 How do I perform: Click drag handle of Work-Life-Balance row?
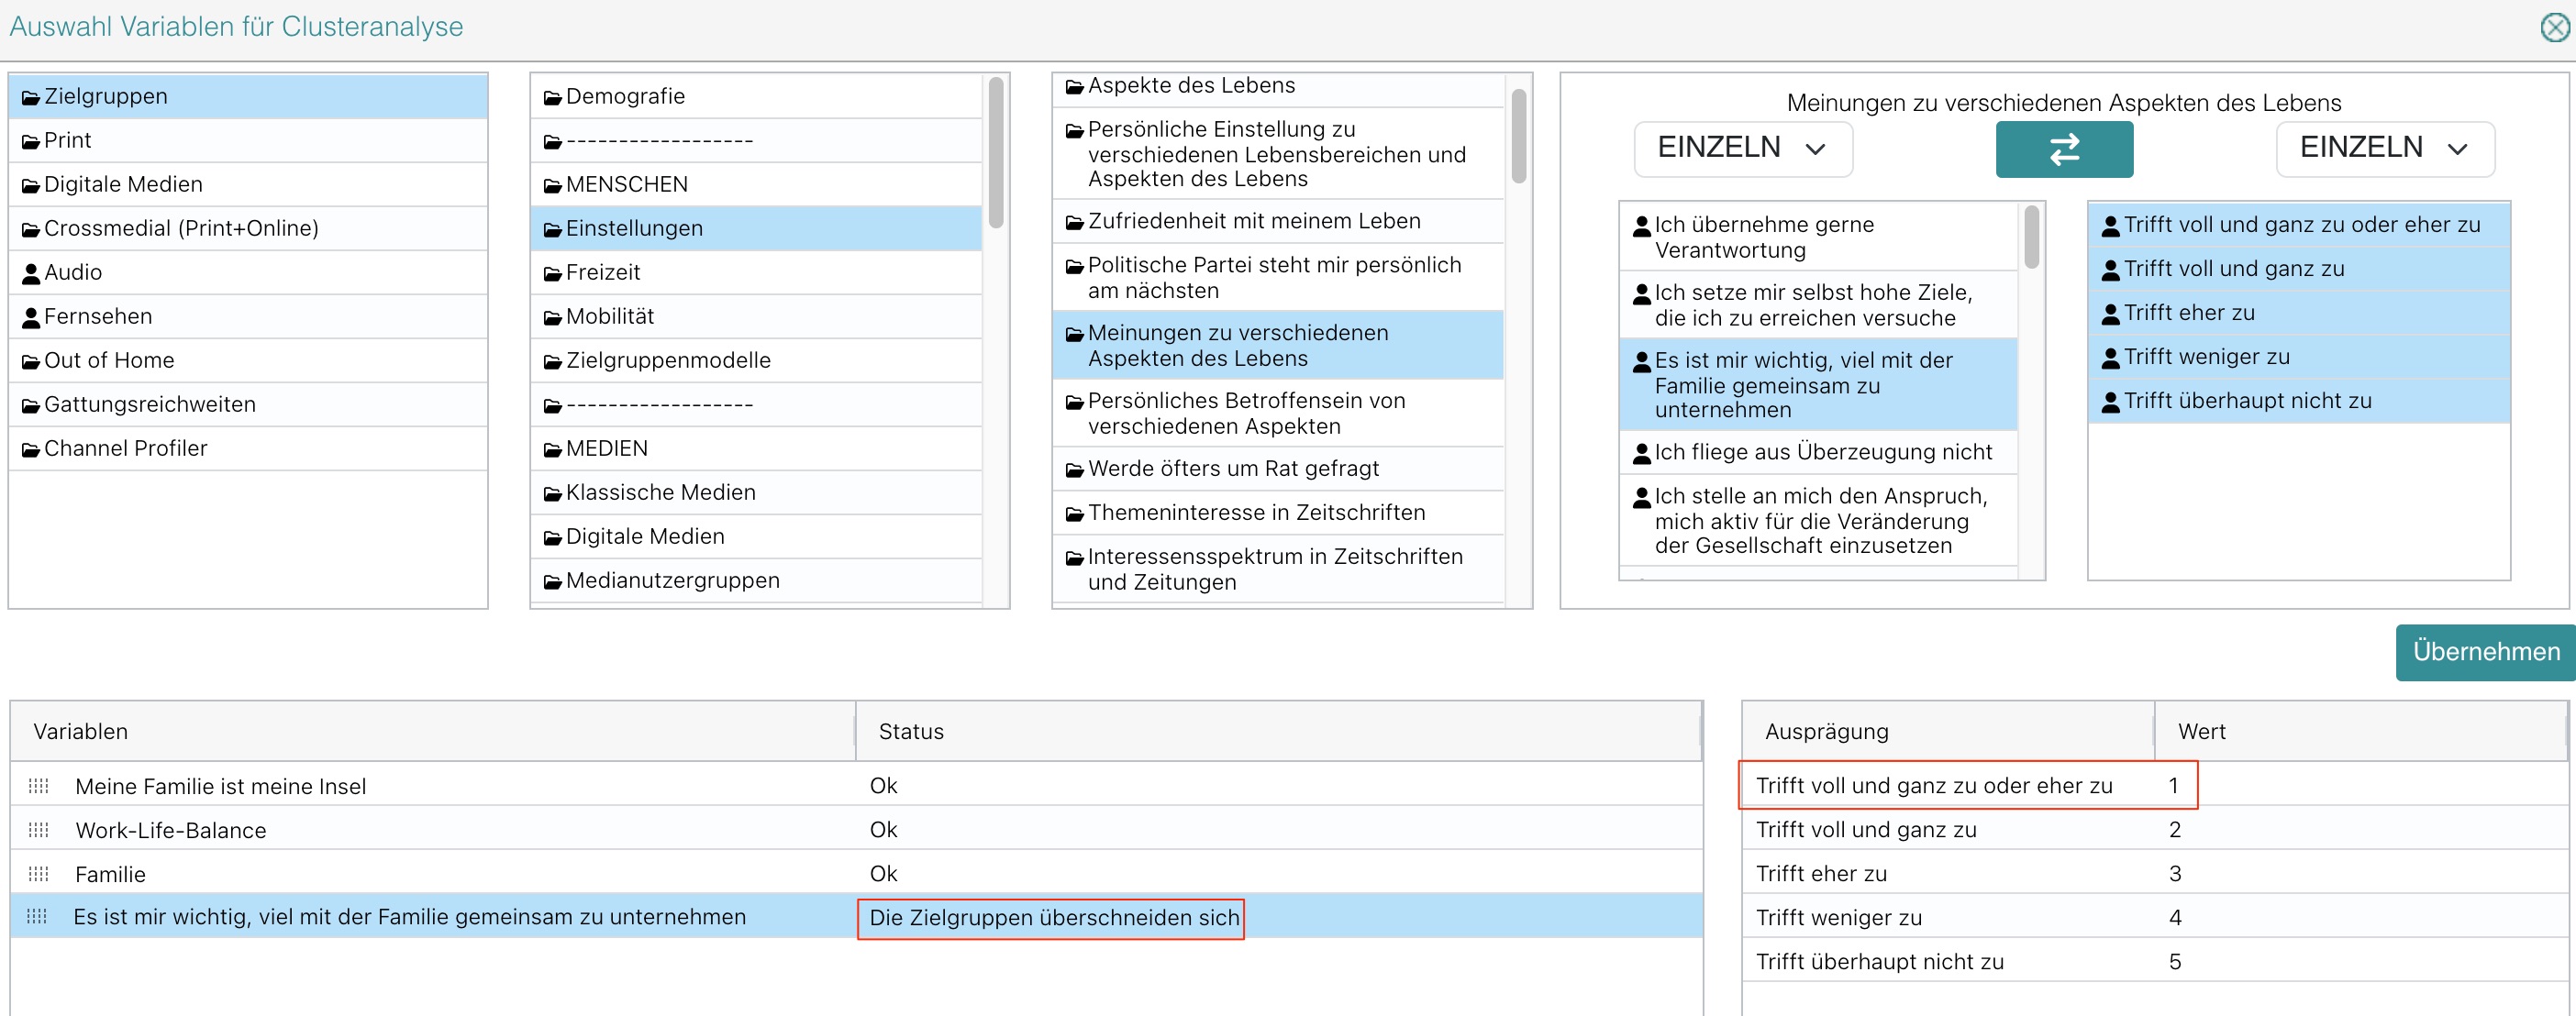tap(38, 830)
